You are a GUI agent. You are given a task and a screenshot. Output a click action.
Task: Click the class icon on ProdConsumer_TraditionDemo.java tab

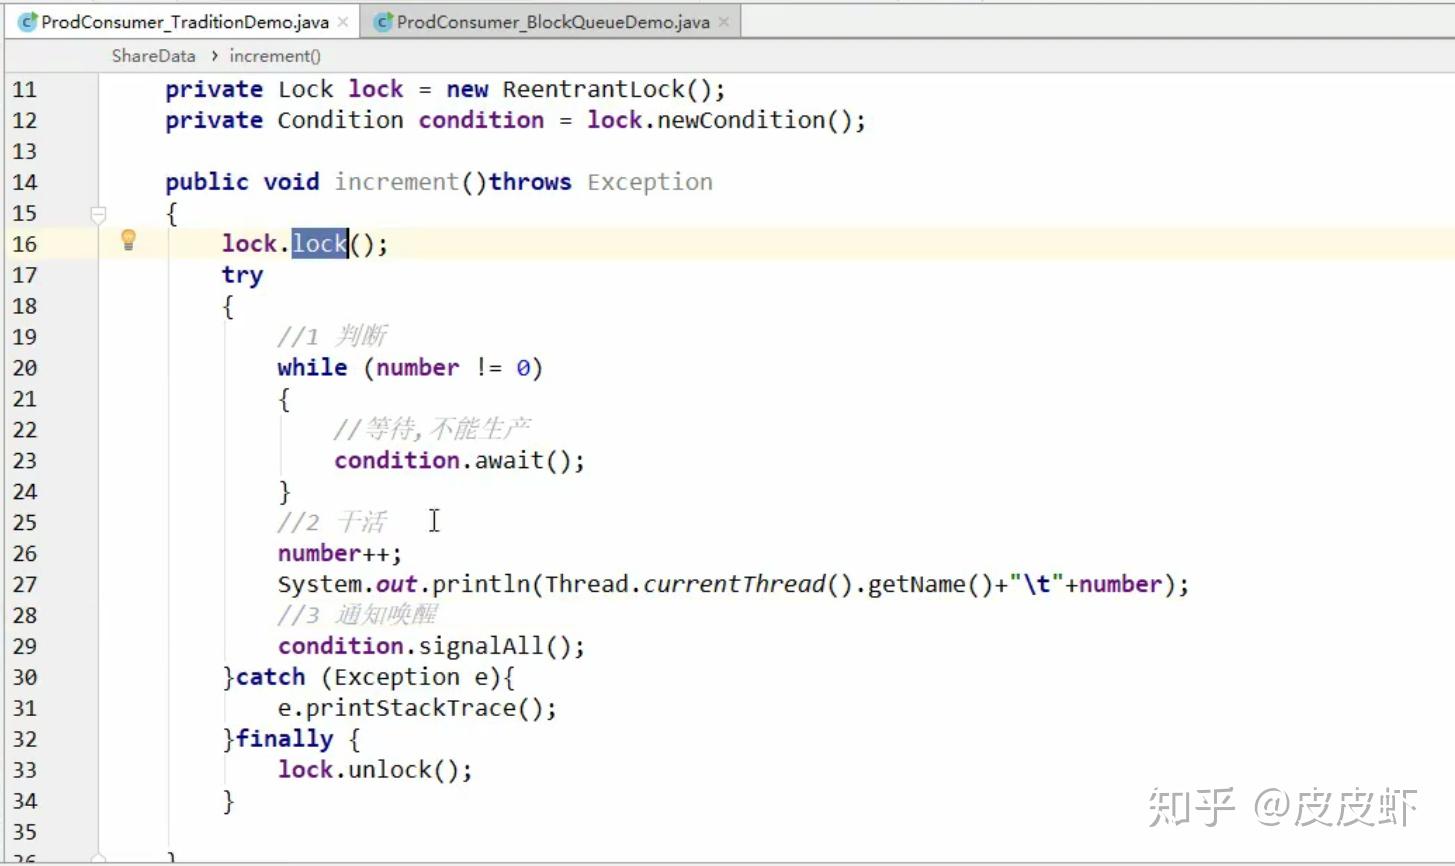[x=28, y=22]
